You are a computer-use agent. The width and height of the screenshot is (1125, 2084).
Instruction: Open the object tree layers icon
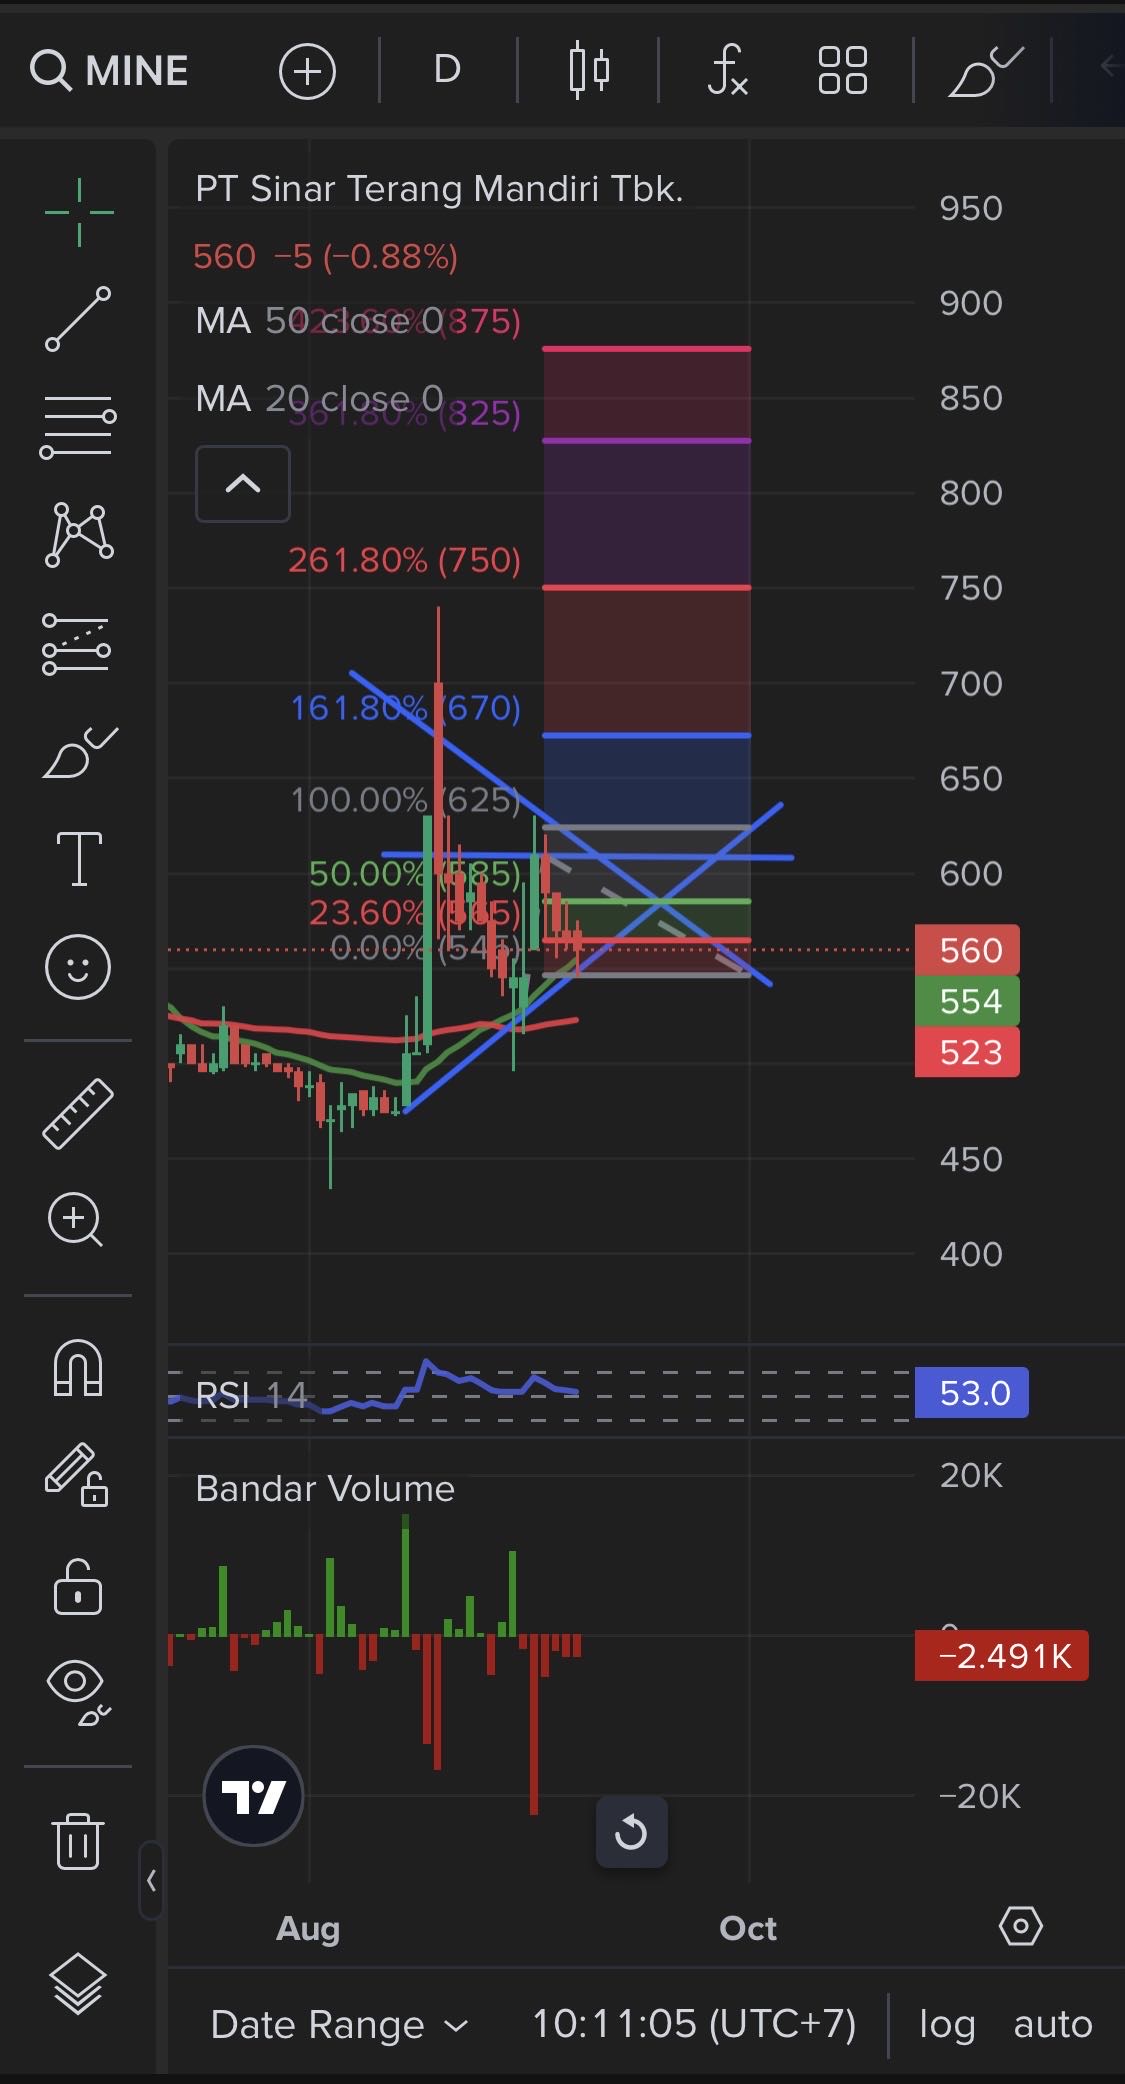pyautogui.click(x=78, y=1983)
